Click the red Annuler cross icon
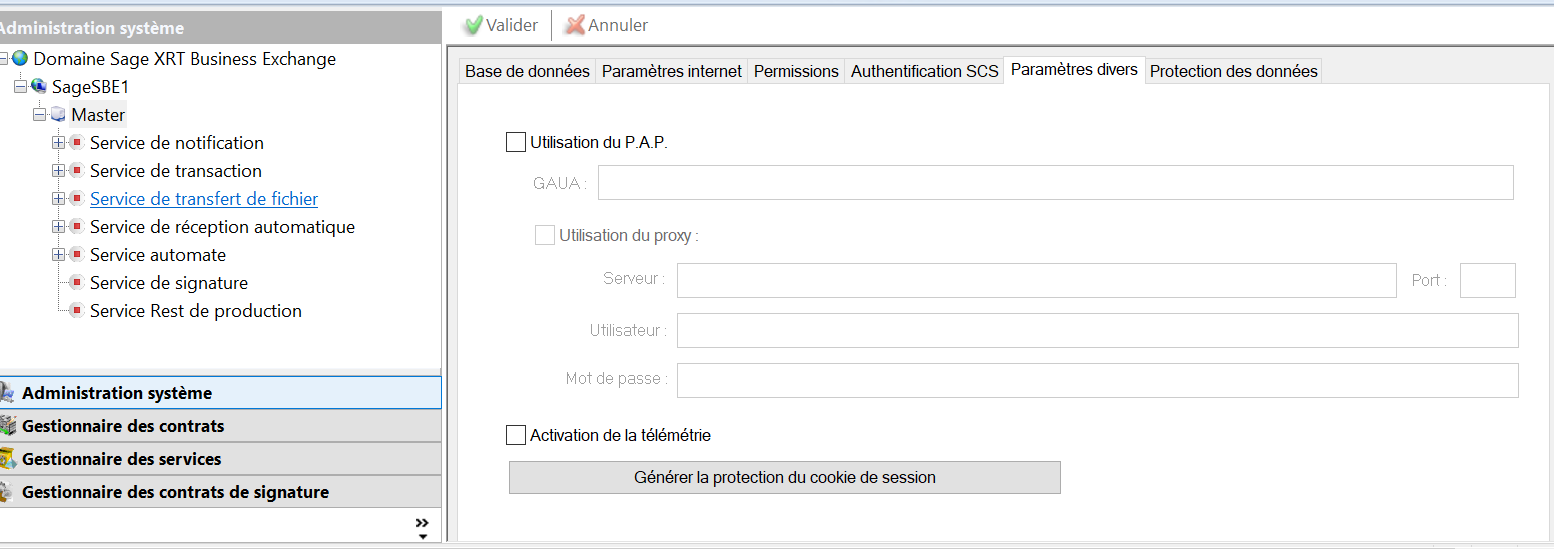Image resolution: width=1554 pixels, height=549 pixels. (x=575, y=26)
